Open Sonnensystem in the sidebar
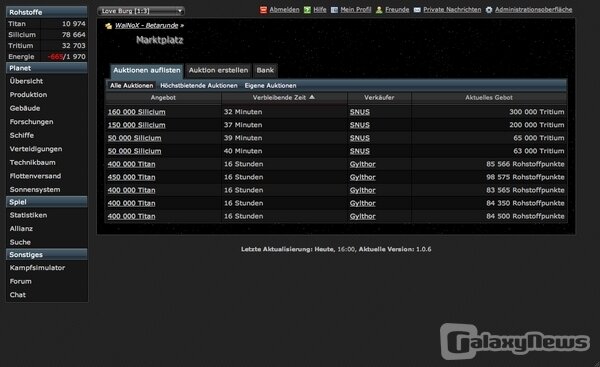Viewport: 600px width, 367px height. (x=35, y=190)
